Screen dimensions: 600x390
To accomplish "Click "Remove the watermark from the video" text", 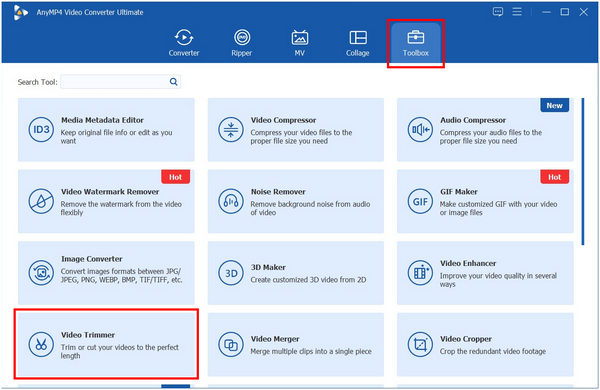I will tap(121, 208).
